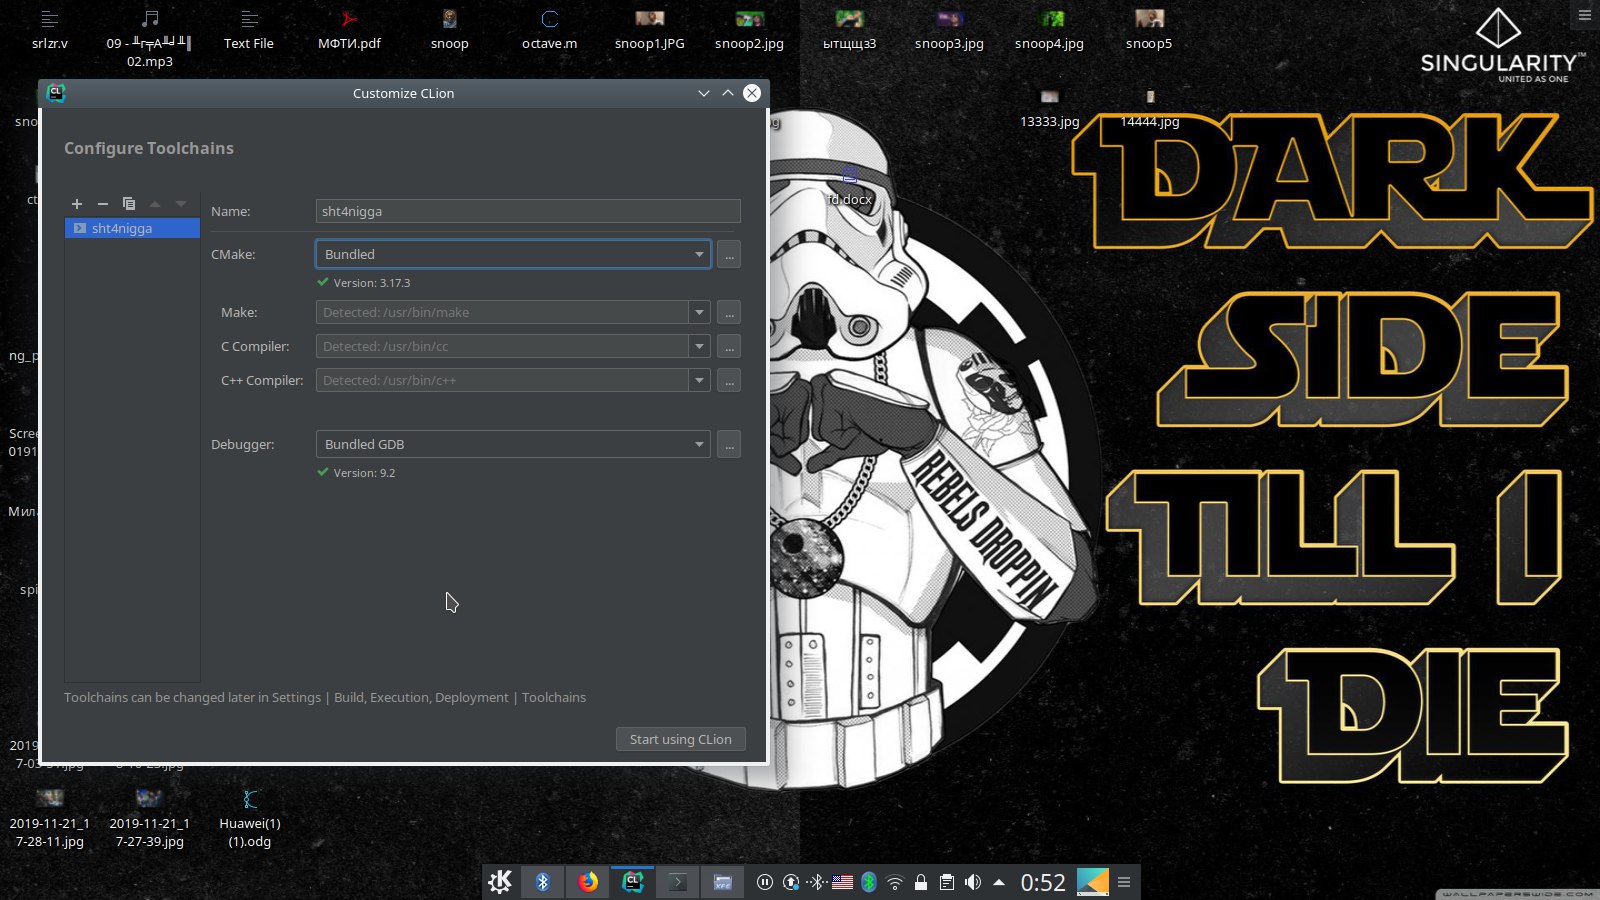The image size is (1600, 900).
Task: Open the file manager taskbar entry
Action: (723, 882)
